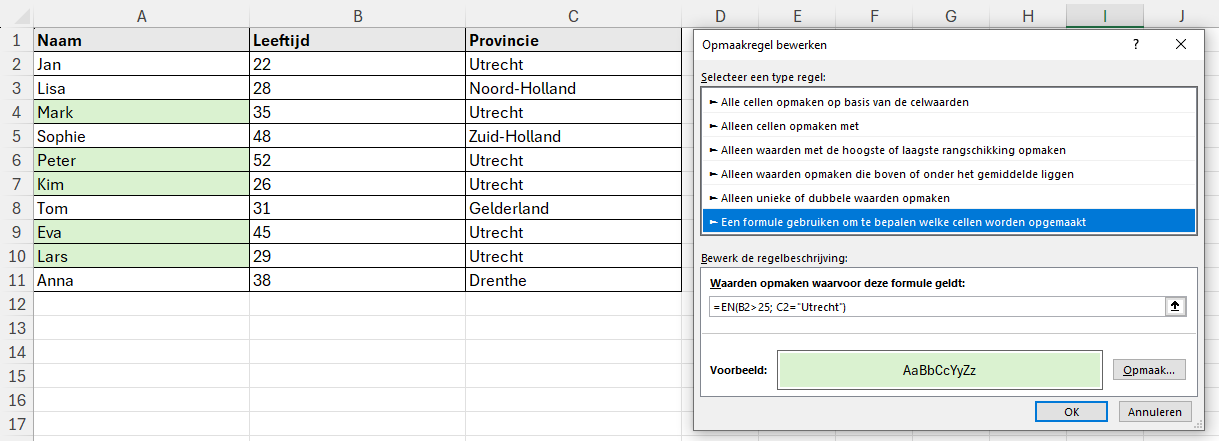Select 'Alleen unieke of dubbele waarden opmaken'
1219x441 pixels.
click(835, 198)
